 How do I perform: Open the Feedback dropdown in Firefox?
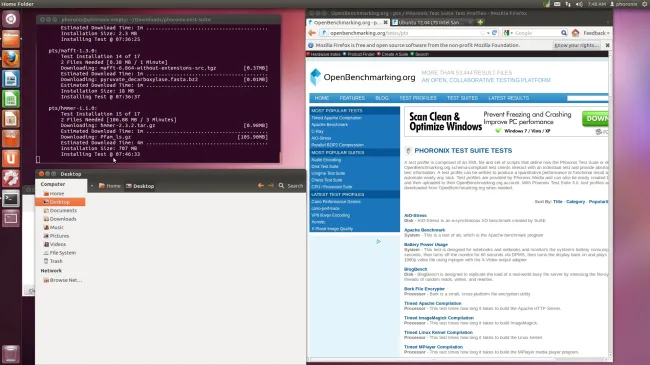point(596,33)
